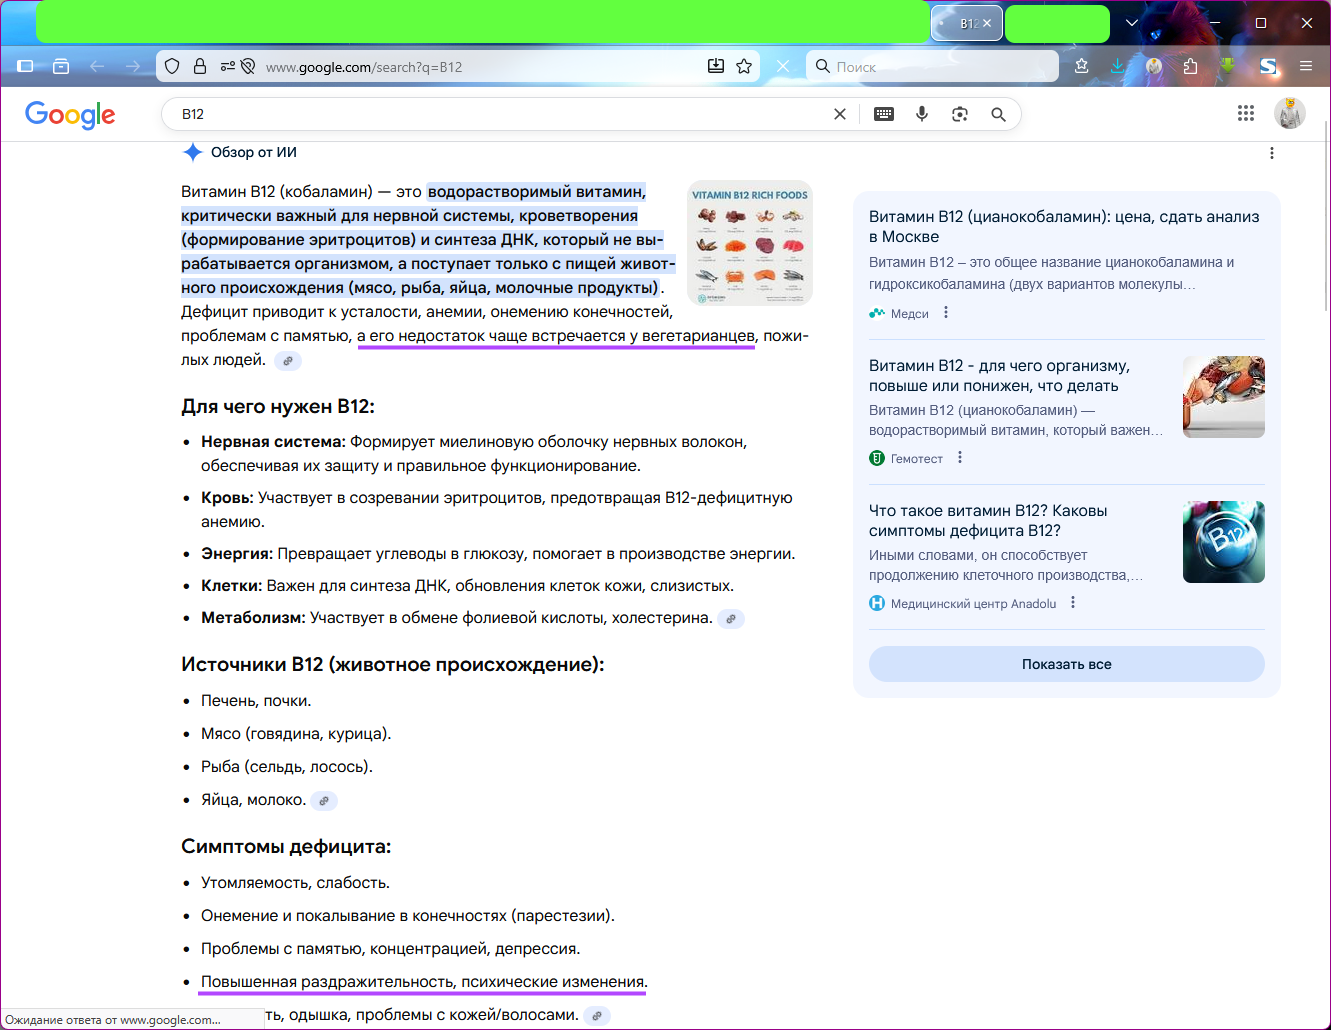Click the underlined 'Повышенная раздражительность' text
Screen dimensions: 1331x1030
[327, 982]
